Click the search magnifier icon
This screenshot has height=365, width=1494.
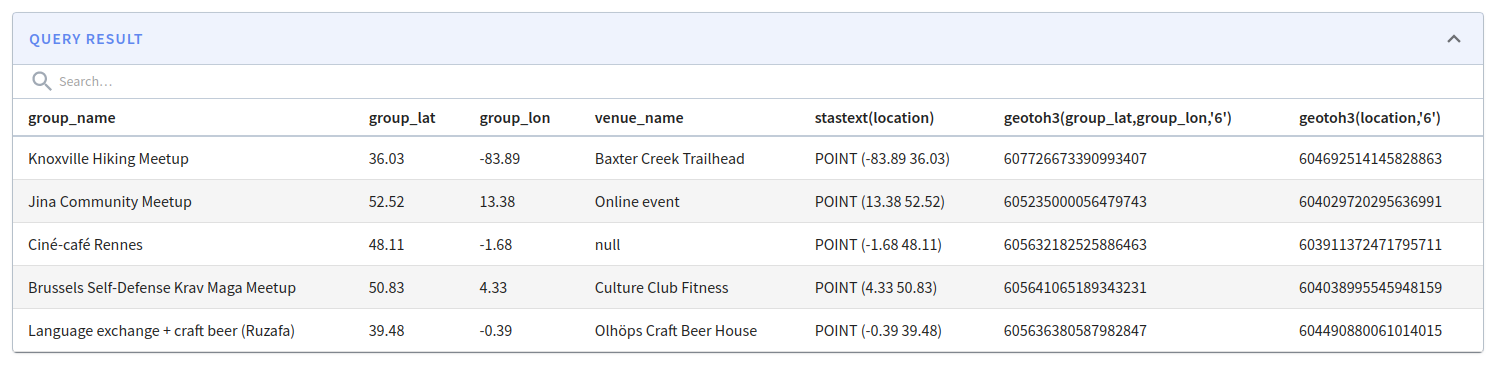(x=41, y=81)
